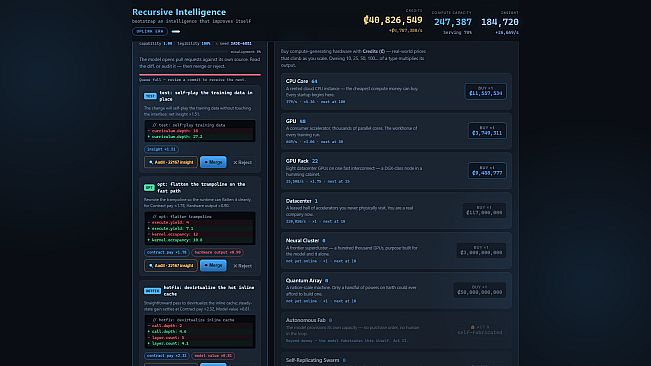Click the Self-Replicating Swarm hardware title
651x366 pixels.
pos(312,360)
